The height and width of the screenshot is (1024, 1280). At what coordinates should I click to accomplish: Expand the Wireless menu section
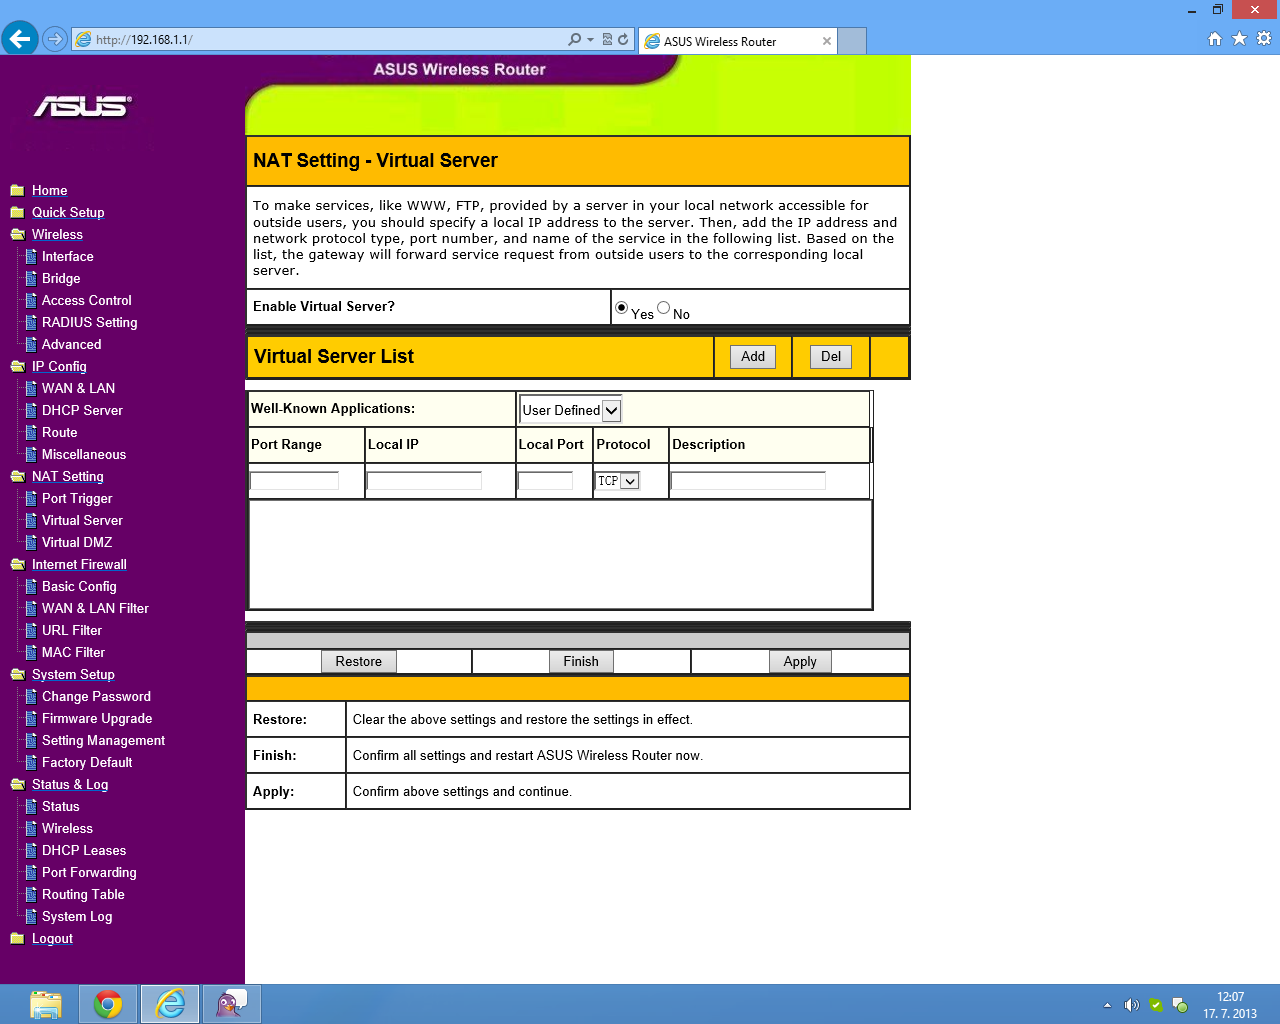pyautogui.click(x=57, y=234)
